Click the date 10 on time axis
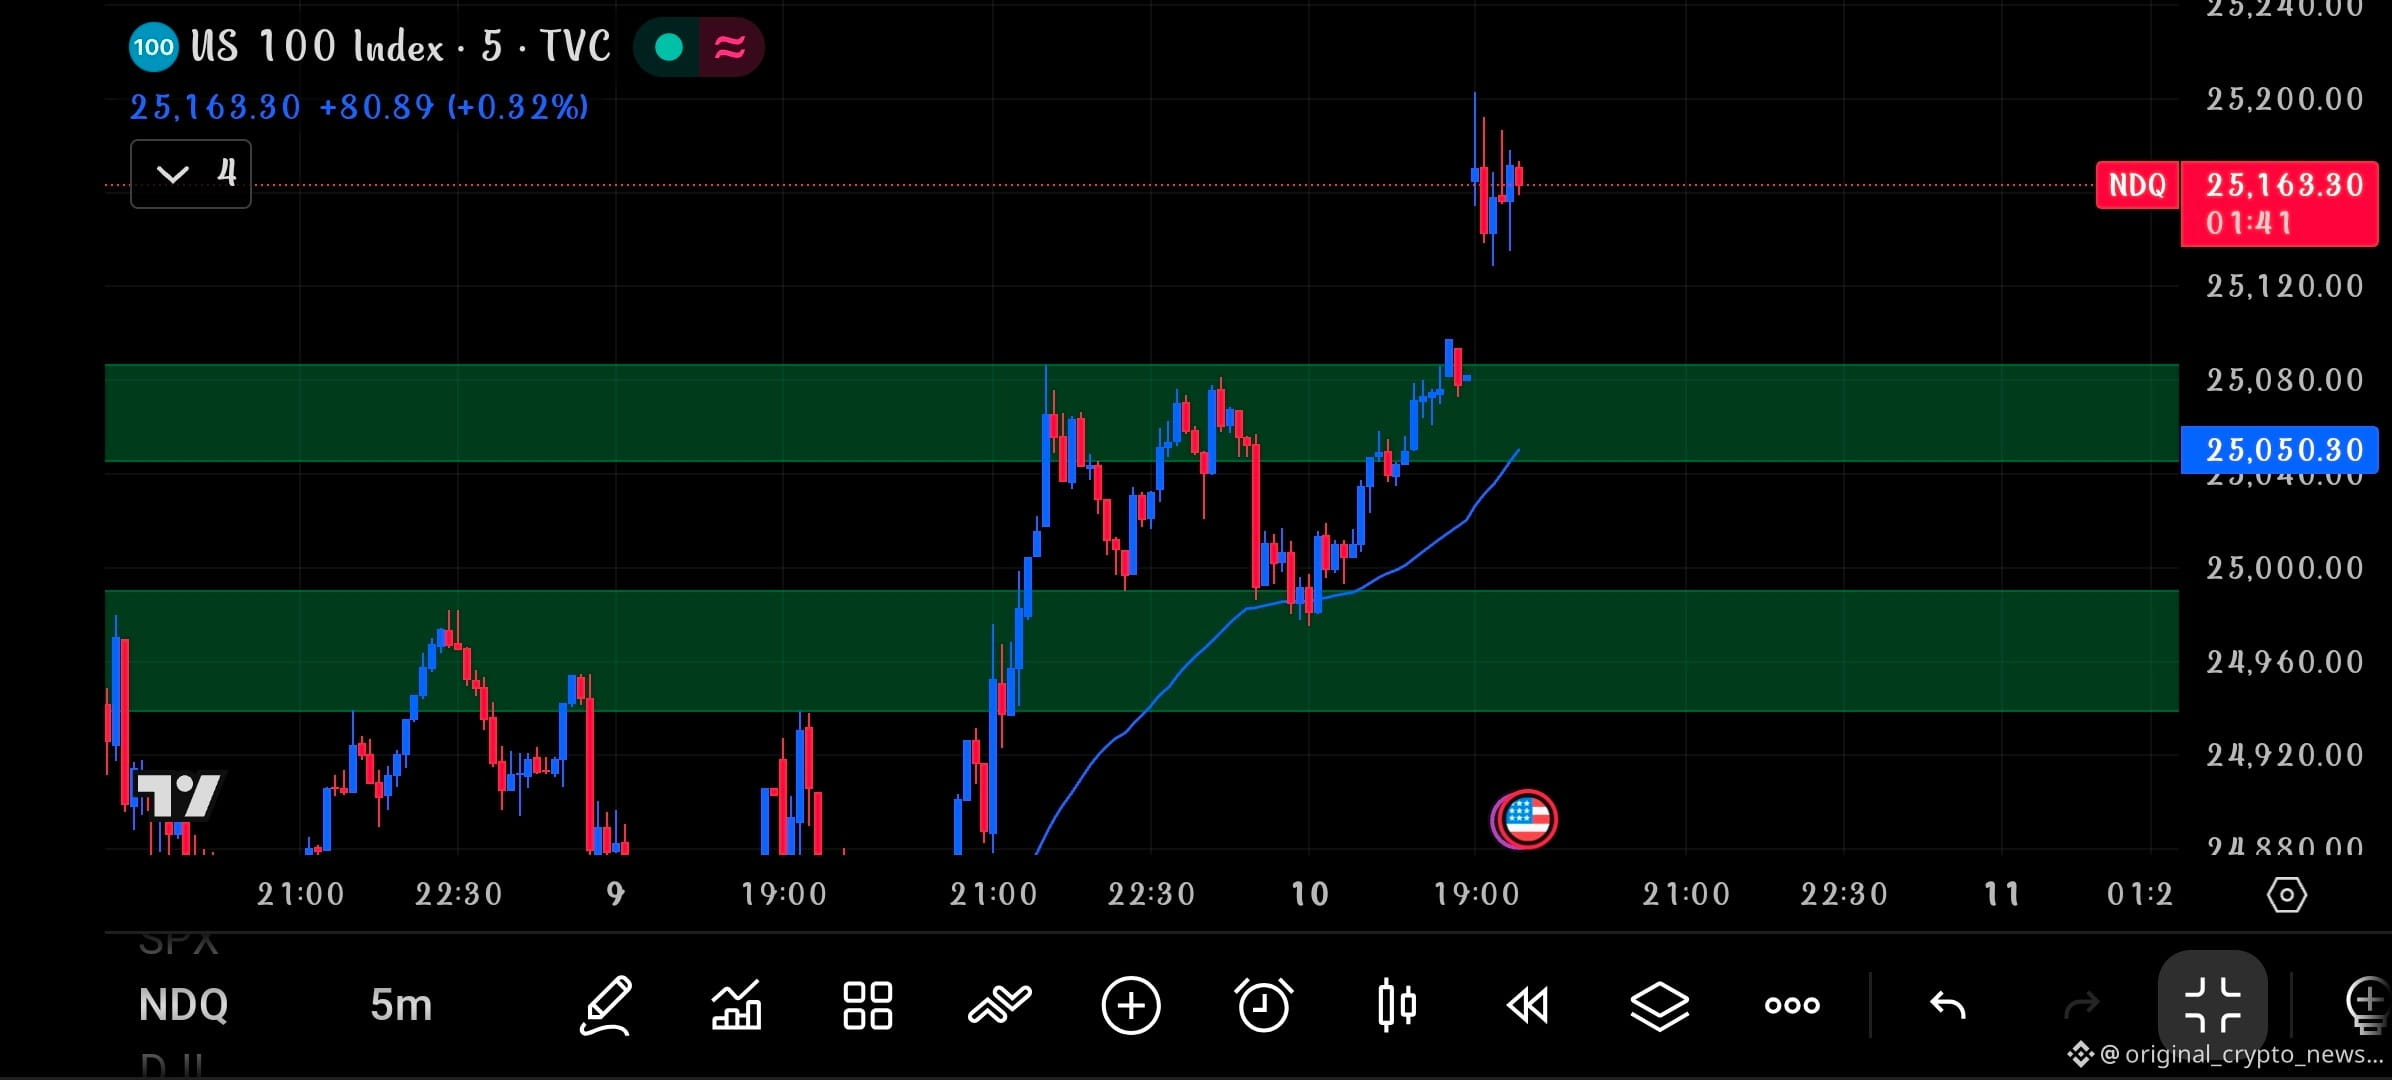Image resolution: width=2392 pixels, height=1080 pixels. [x=1310, y=894]
